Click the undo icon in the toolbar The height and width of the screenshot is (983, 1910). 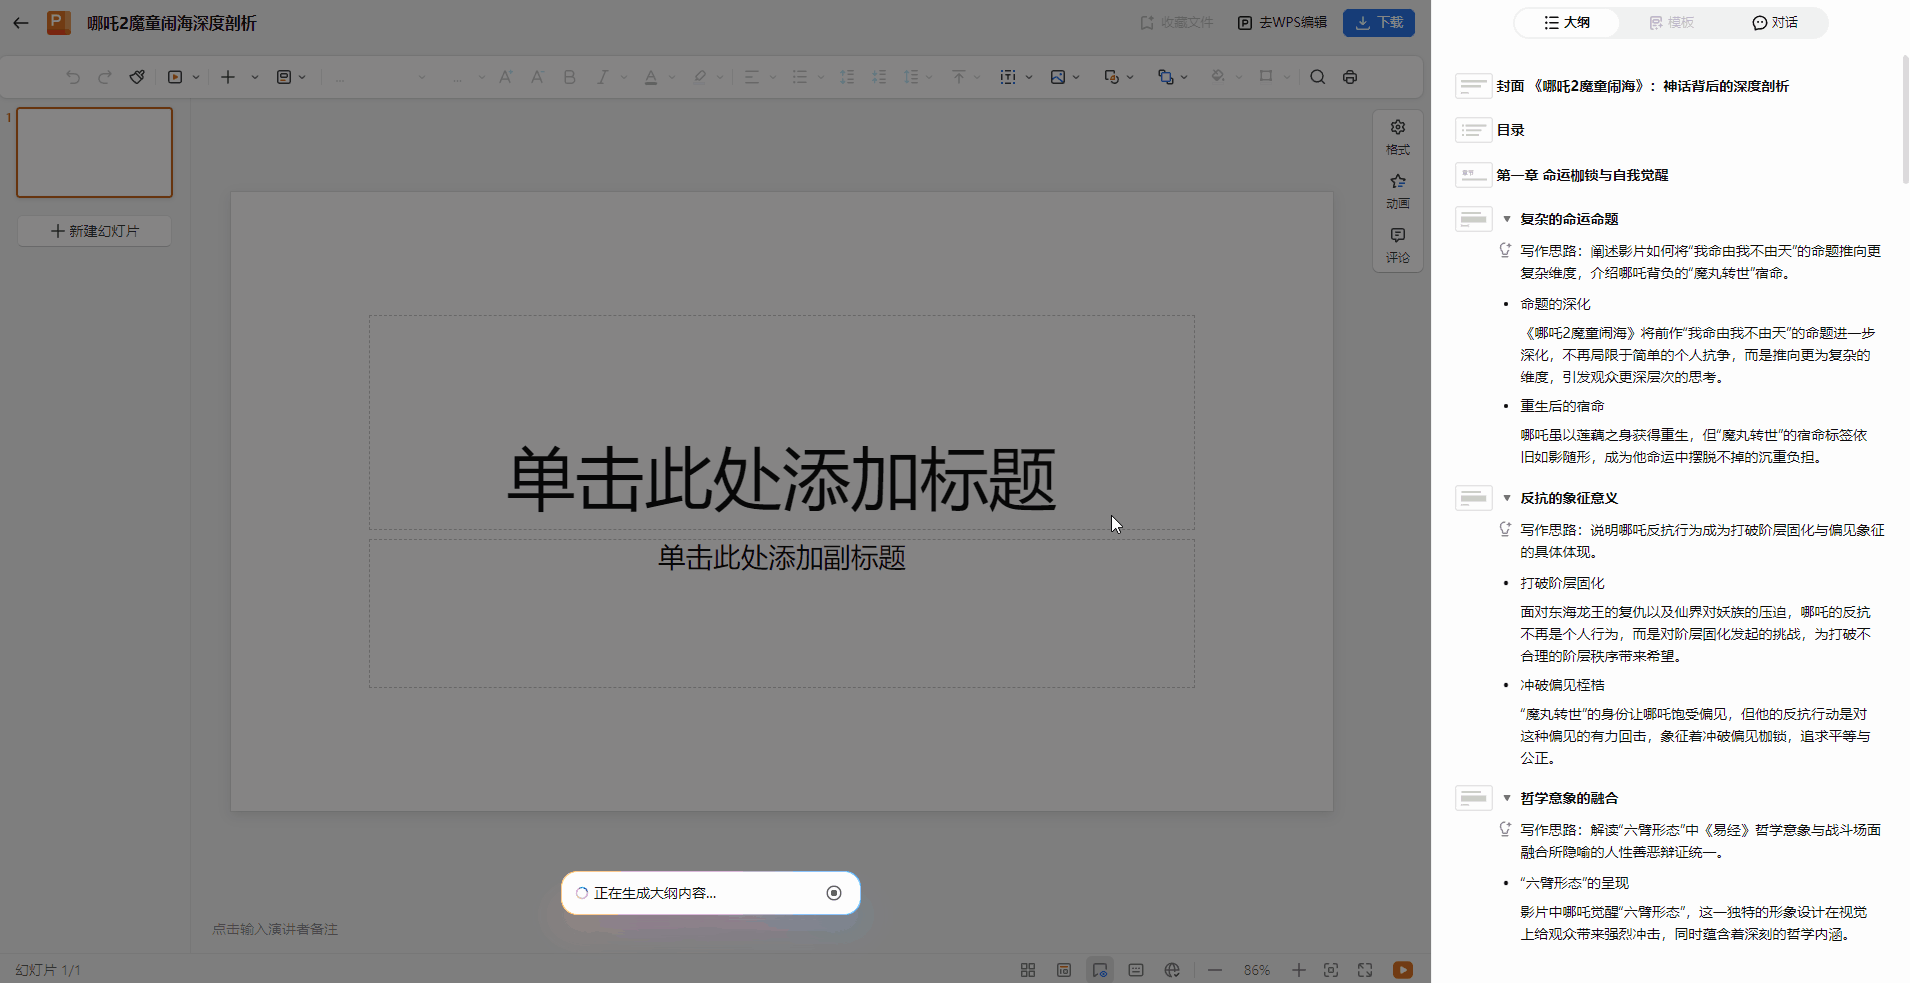coord(73,77)
